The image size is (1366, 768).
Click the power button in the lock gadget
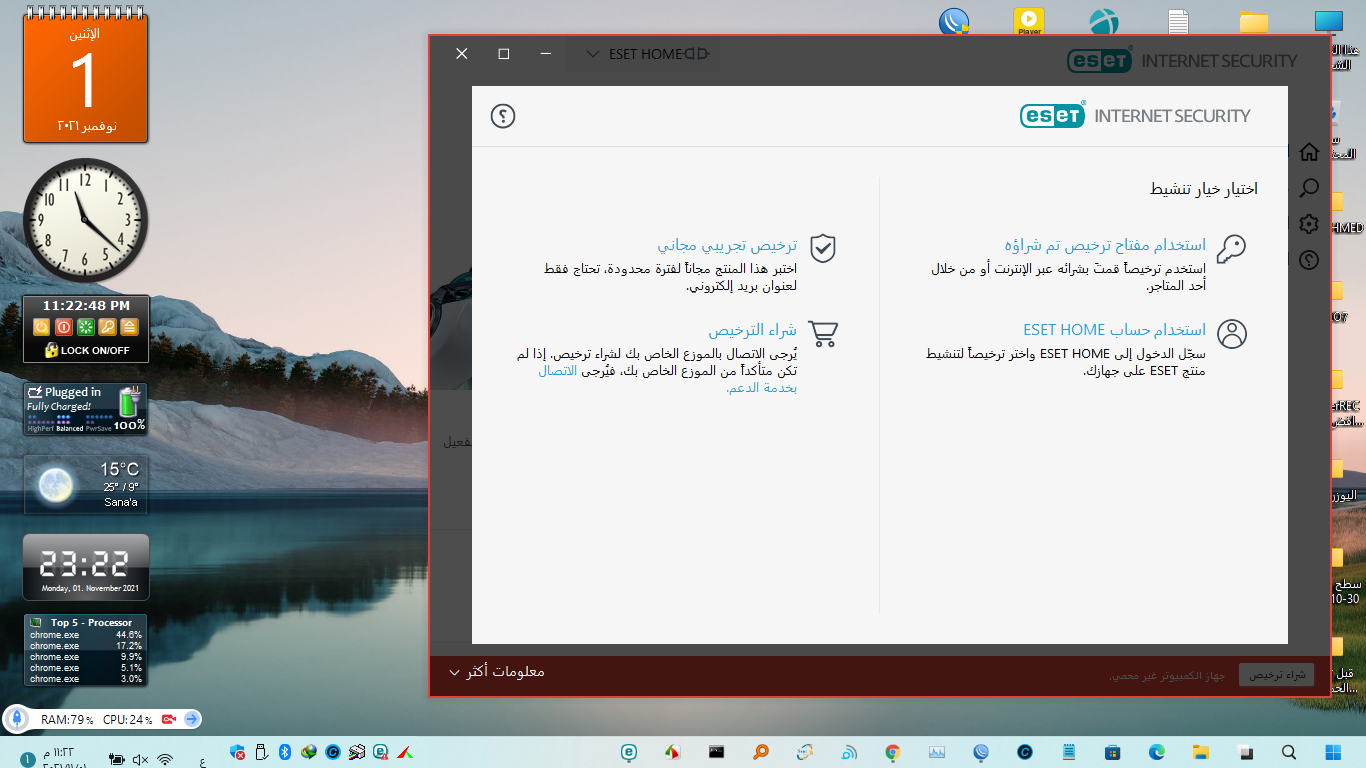[x=41, y=327]
